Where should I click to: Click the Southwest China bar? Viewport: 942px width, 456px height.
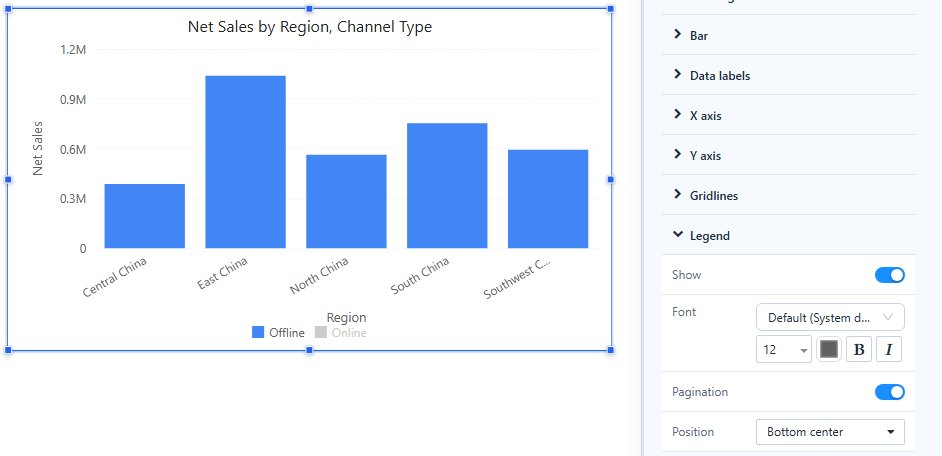[548, 199]
